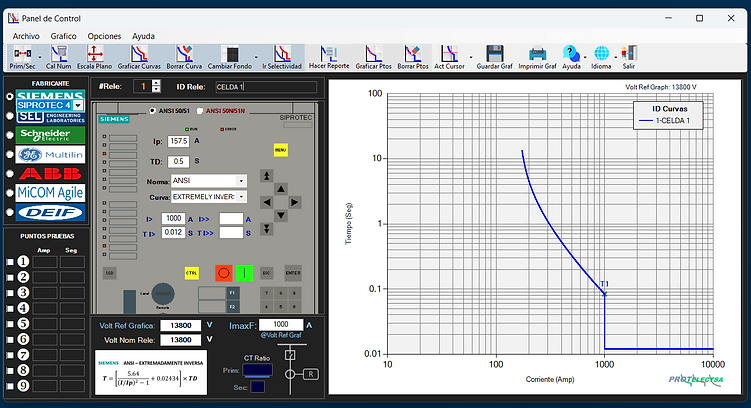Image resolution: width=751 pixels, height=408 pixels.
Task: Click Imprimir Graf printer icon
Action: click(537, 57)
